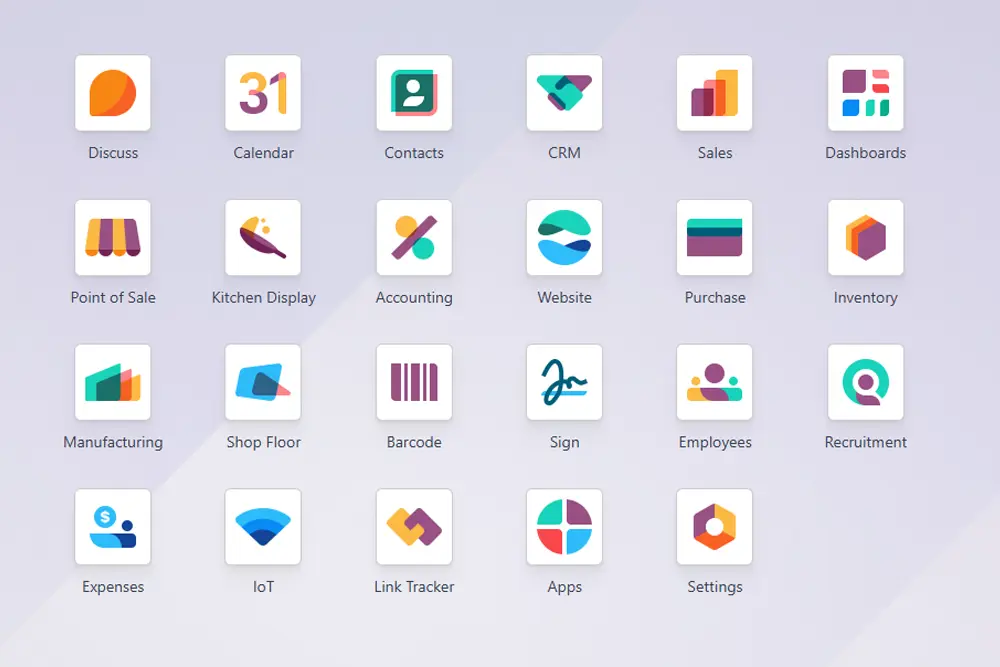Launch Point of Sale app
Image resolution: width=1000 pixels, height=667 pixels.
pos(113,238)
